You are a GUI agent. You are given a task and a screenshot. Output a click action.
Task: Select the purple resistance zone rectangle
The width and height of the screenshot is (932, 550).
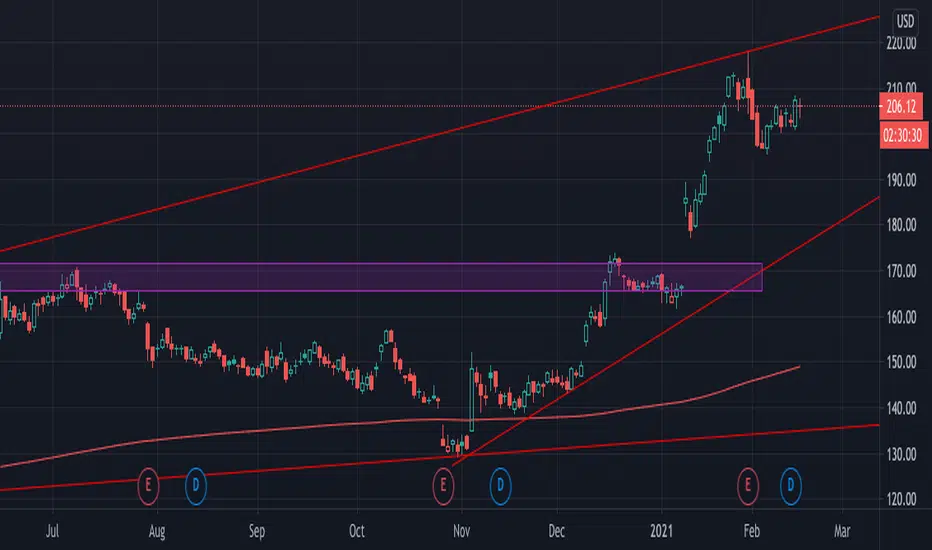[x=380, y=277]
